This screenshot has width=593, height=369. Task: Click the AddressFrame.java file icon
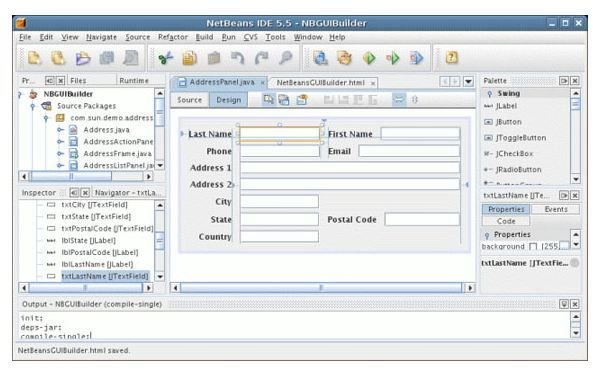coord(73,153)
